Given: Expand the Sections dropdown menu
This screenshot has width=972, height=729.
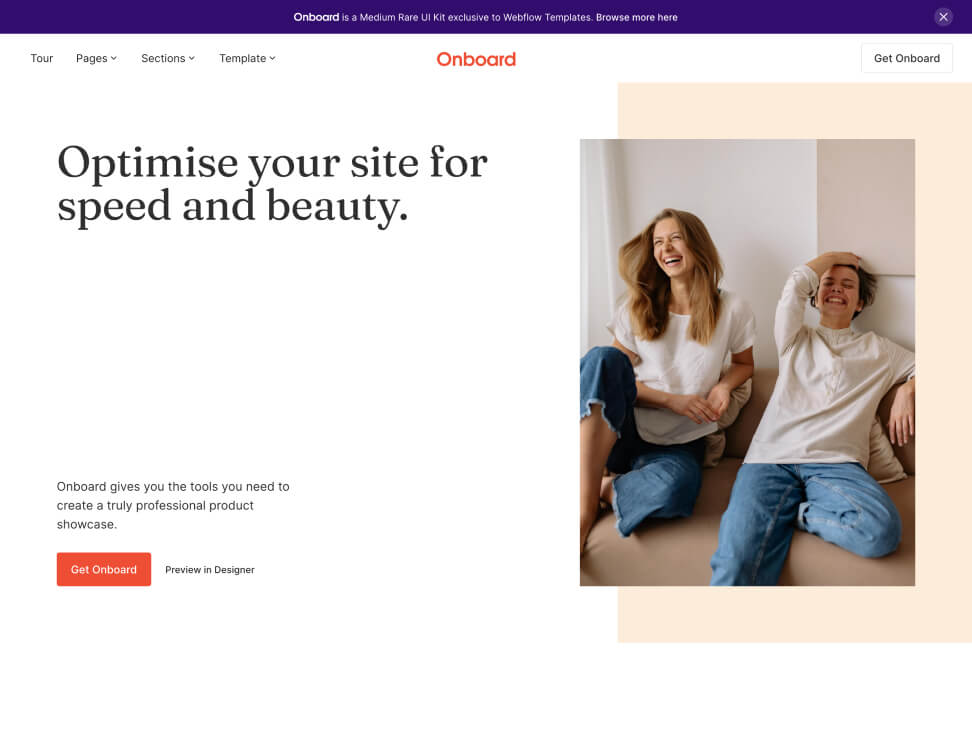Looking at the screenshot, I should coord(163,58).
